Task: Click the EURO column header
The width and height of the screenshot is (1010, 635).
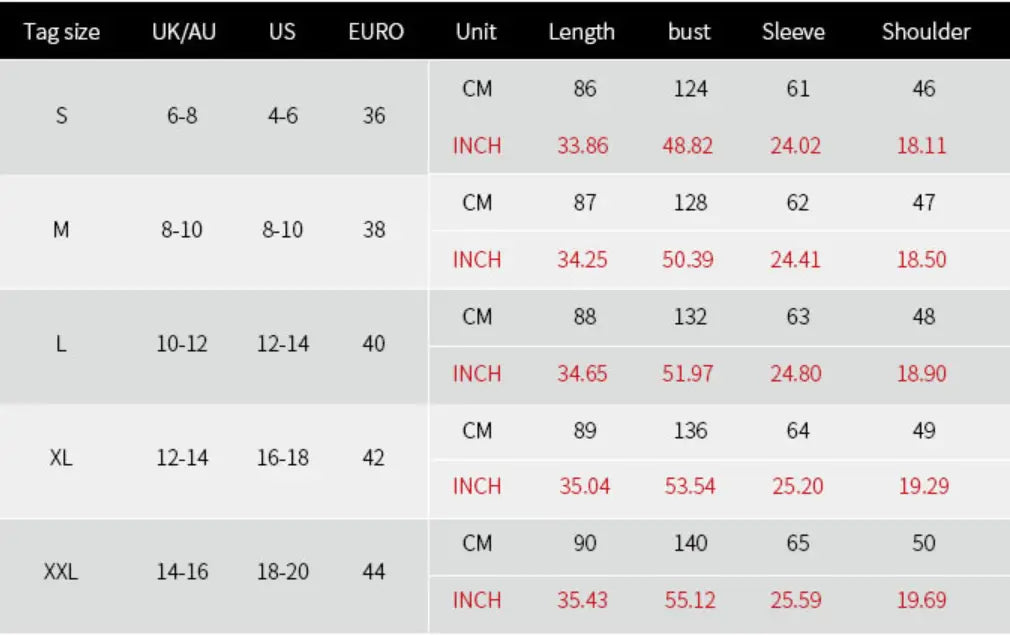Action: click(376, 32)
